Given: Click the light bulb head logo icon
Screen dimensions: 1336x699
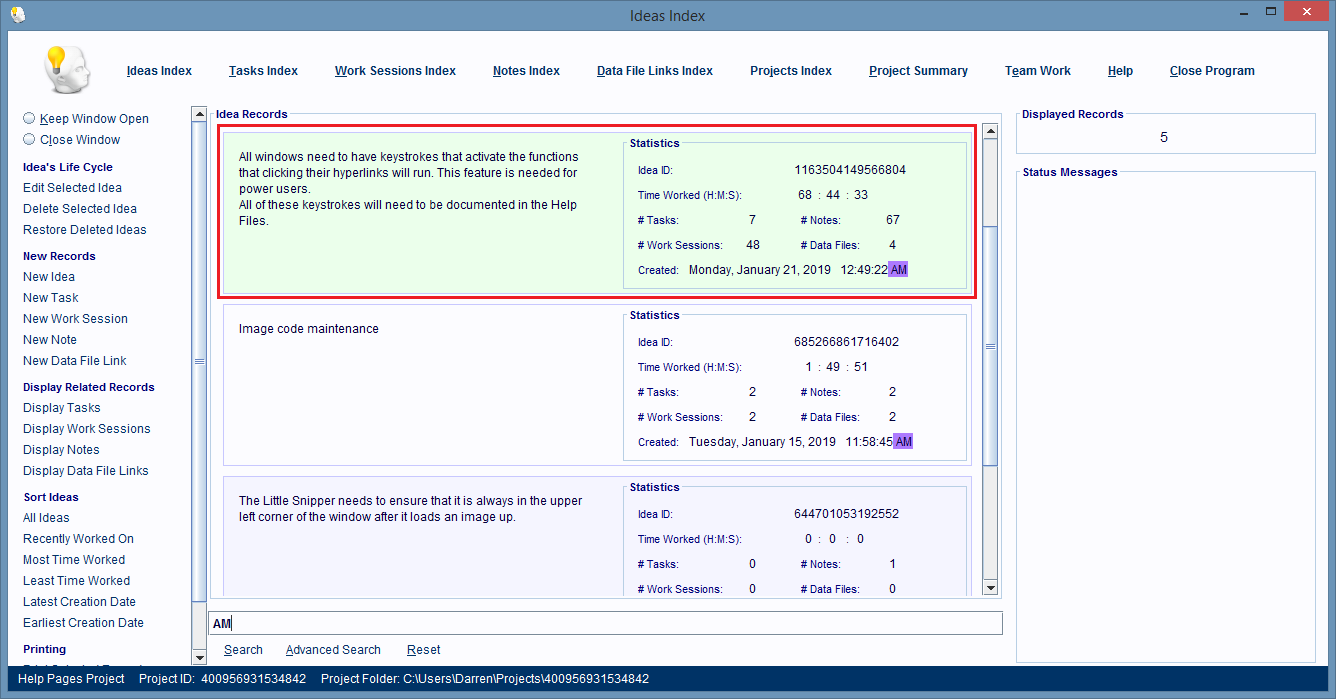Looking at the screenshot, I should coord(66,71).
